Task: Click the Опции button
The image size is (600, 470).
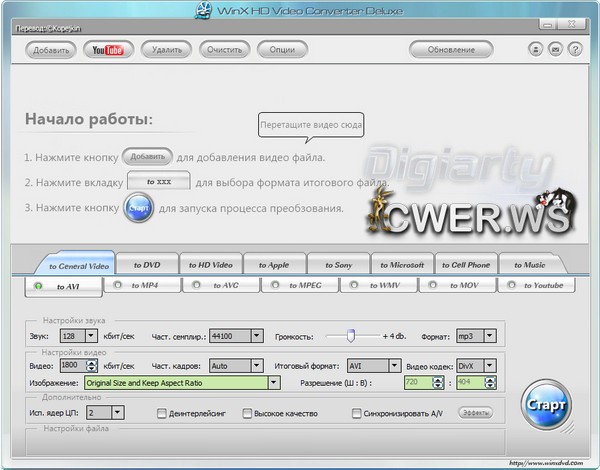Action: click(x=282, y=49)
